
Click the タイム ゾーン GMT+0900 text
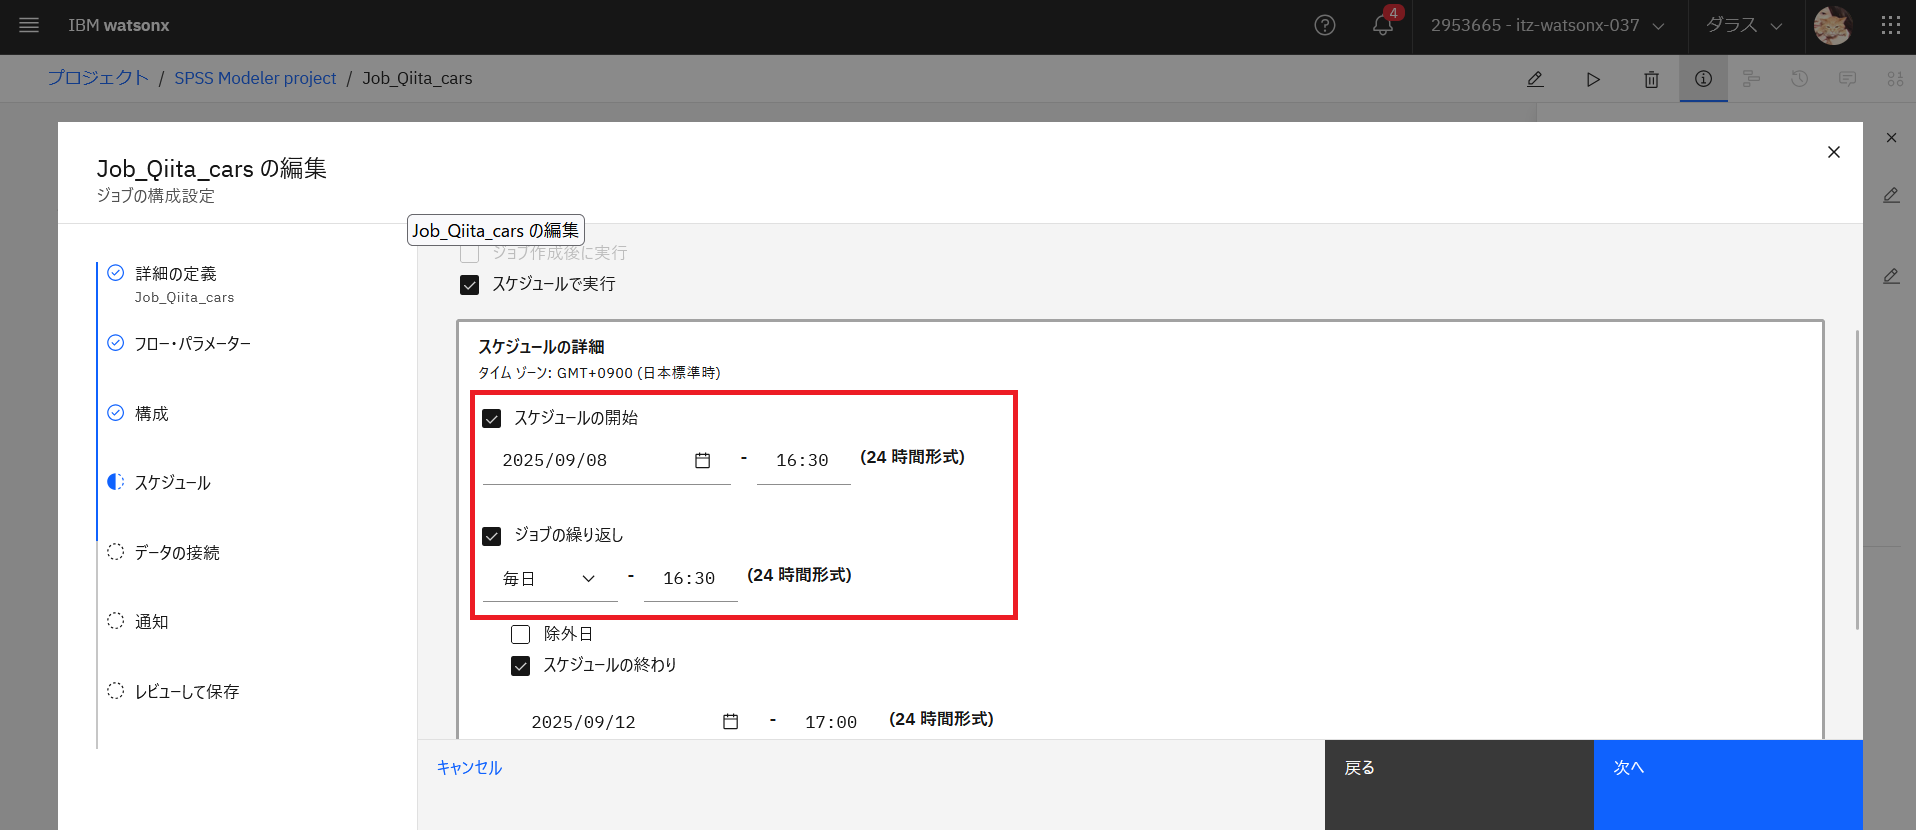coord(599,373)
